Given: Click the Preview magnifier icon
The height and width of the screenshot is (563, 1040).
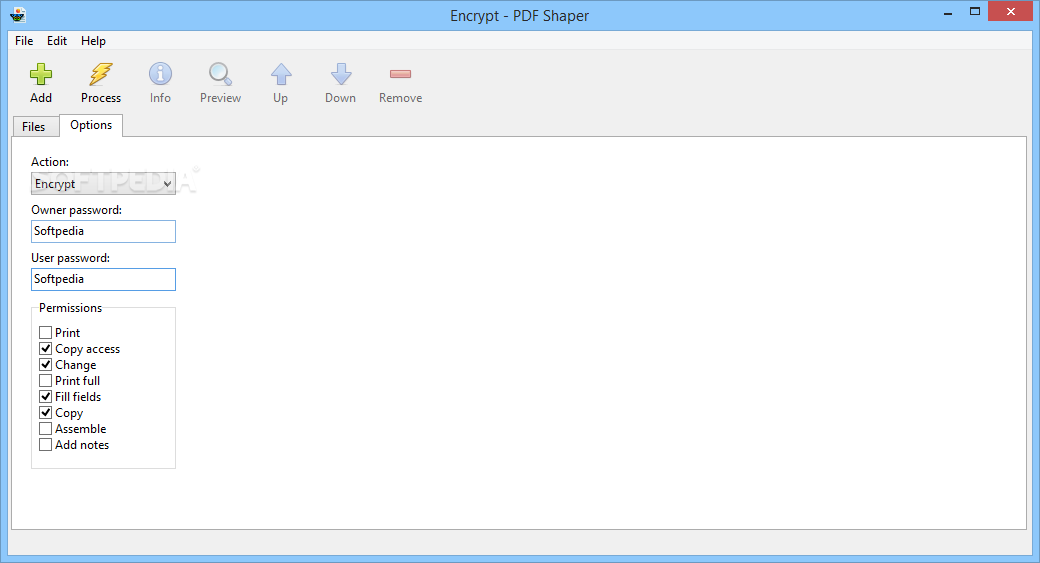Looking at the screenshot, I should click(x=220, y=74).
